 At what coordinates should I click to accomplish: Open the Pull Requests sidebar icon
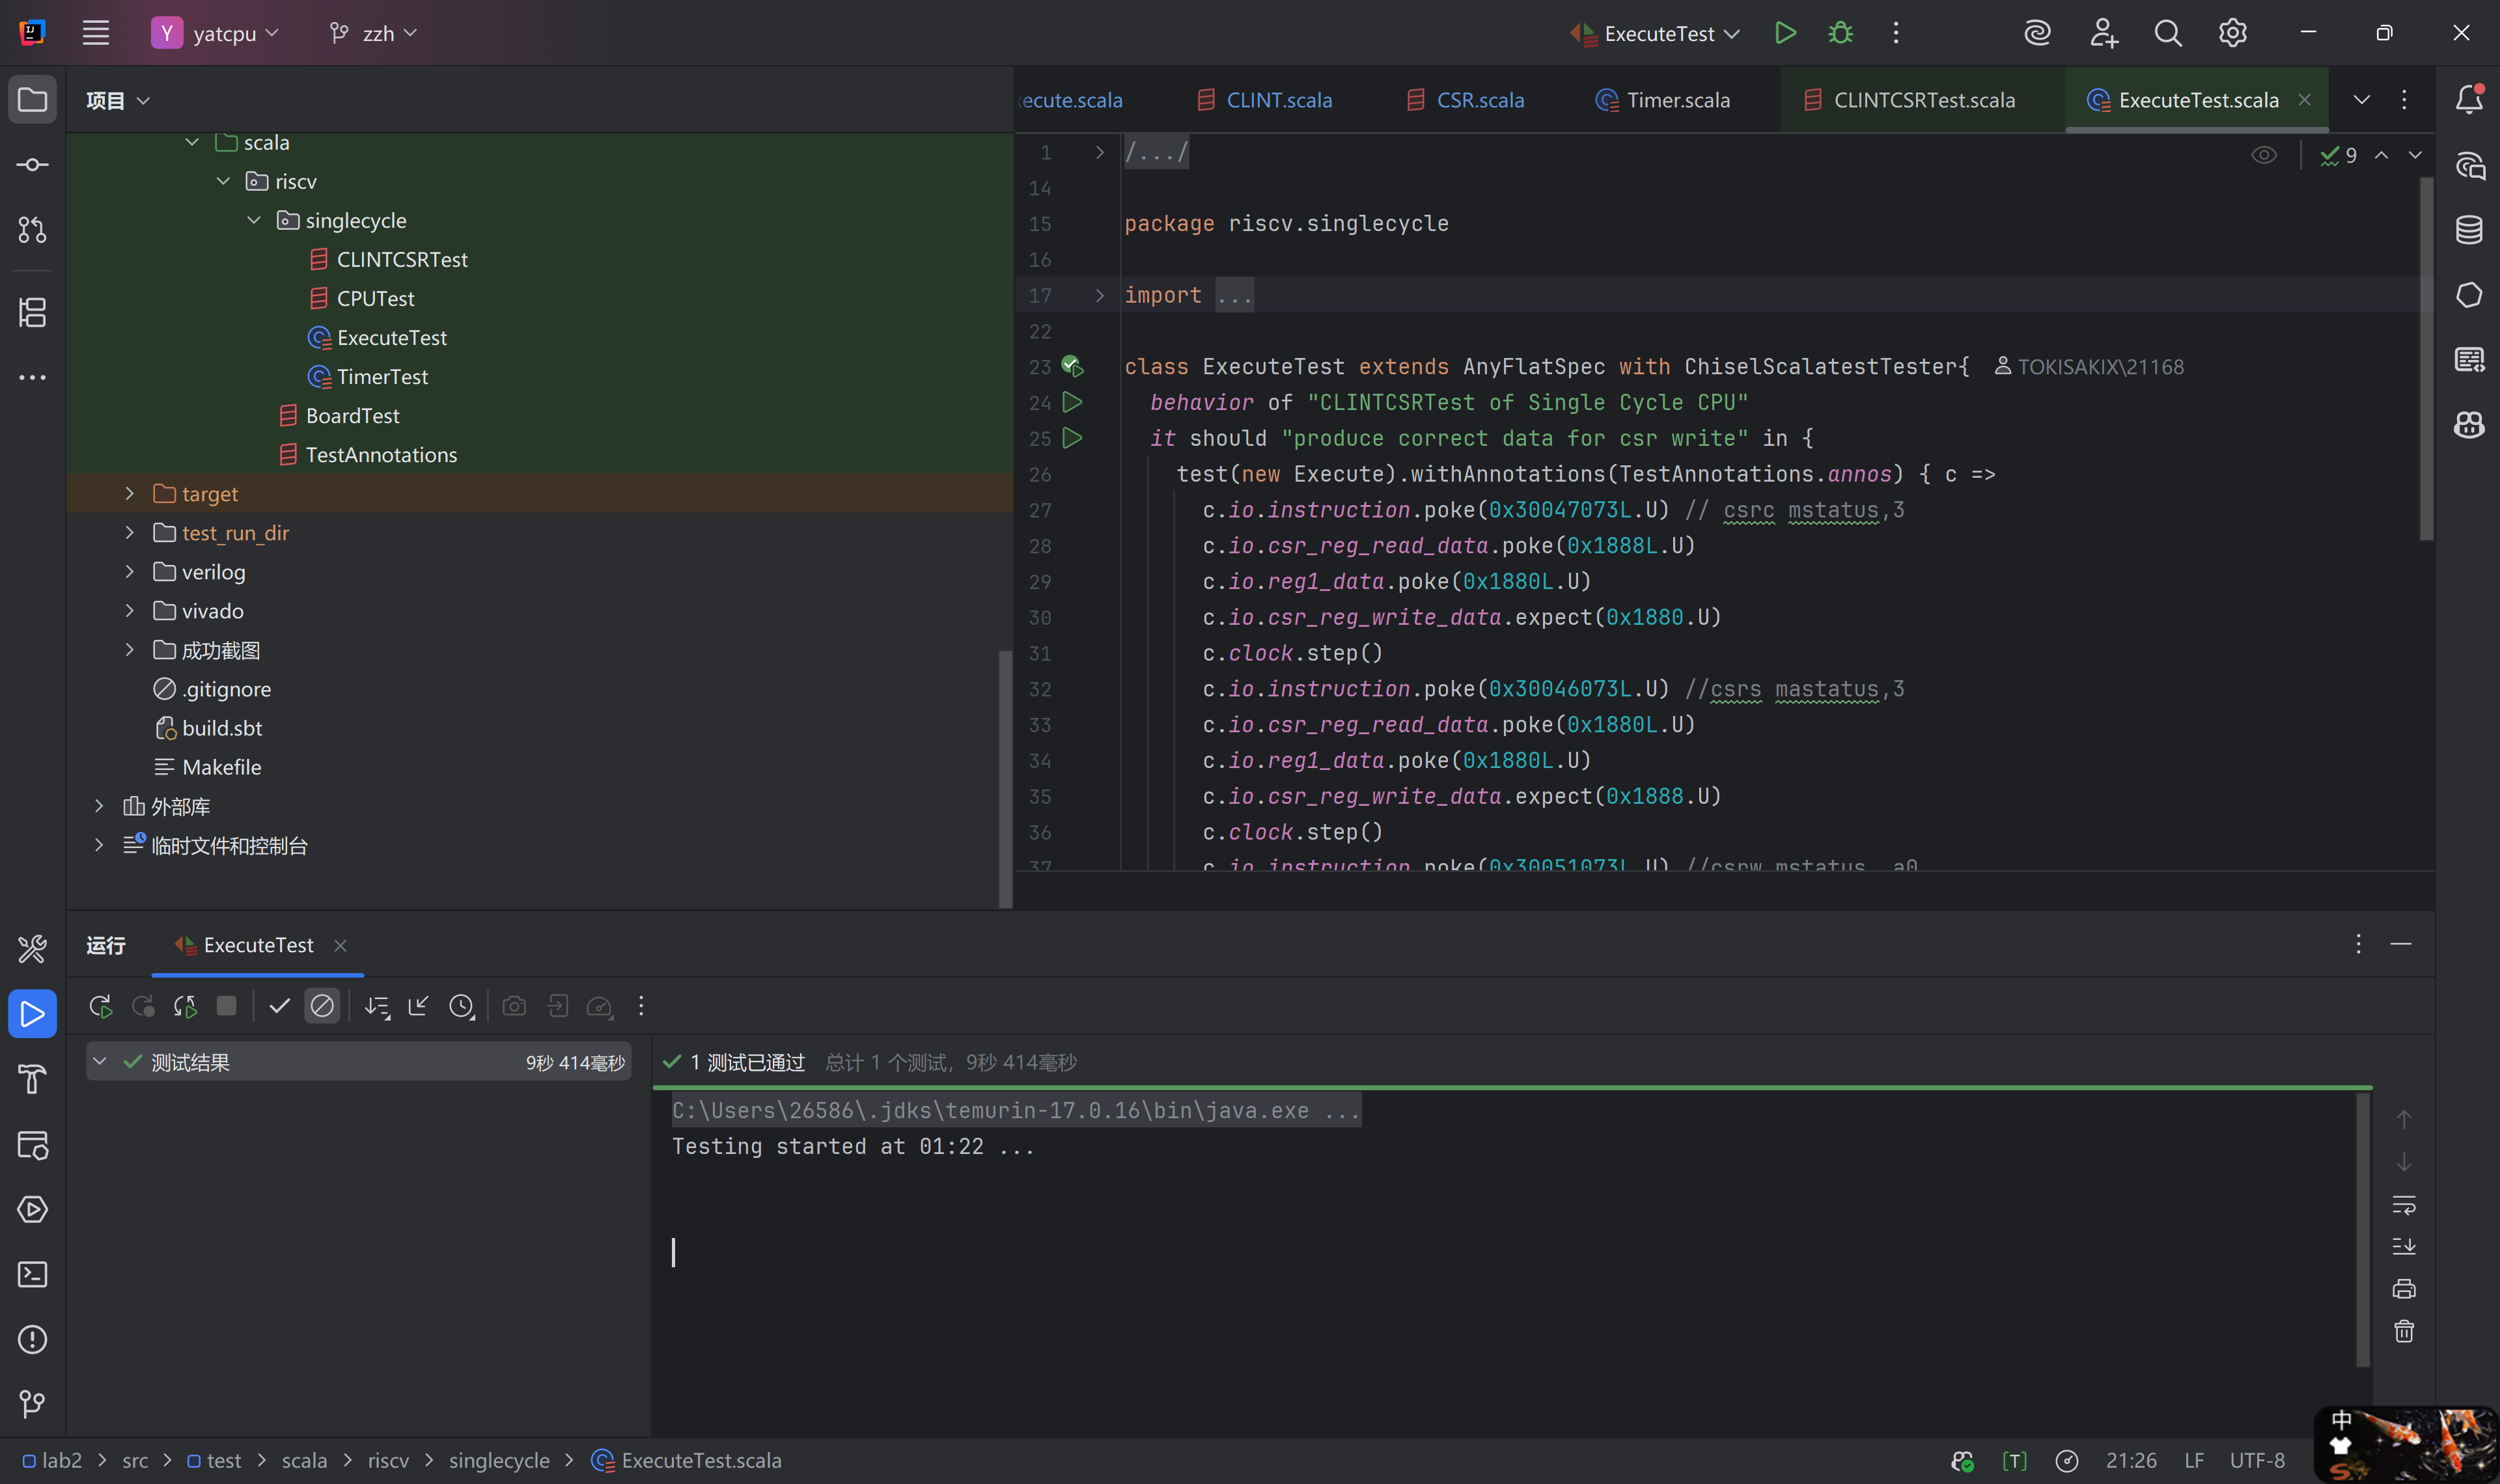click(32, 230)
